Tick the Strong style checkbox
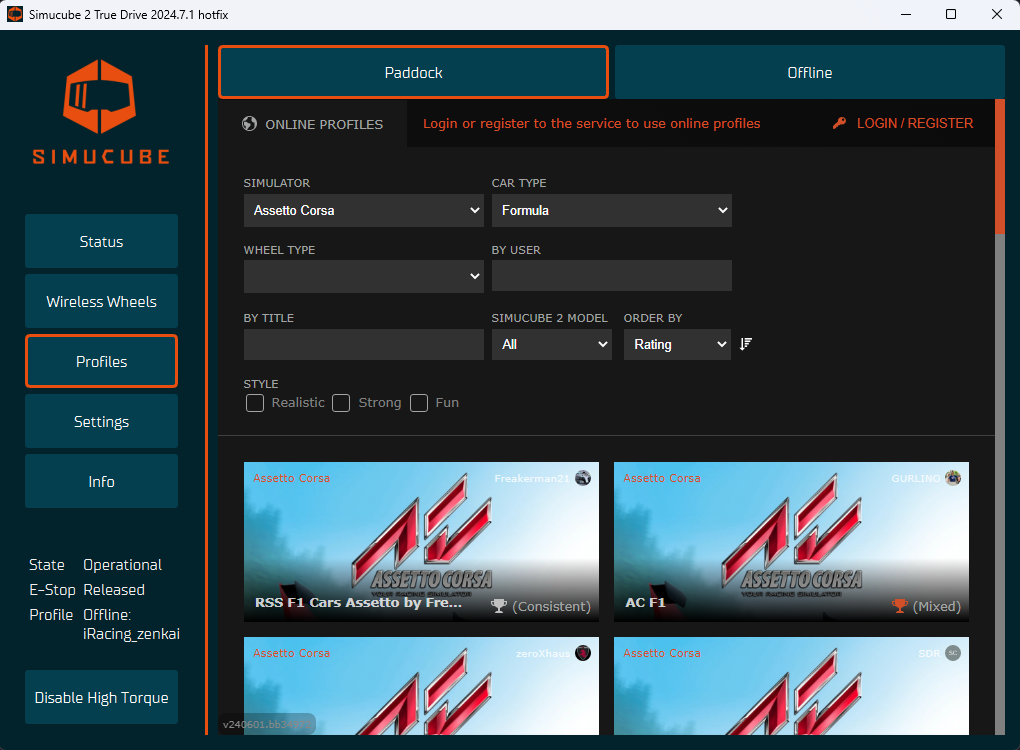 [x=341, y=403]
